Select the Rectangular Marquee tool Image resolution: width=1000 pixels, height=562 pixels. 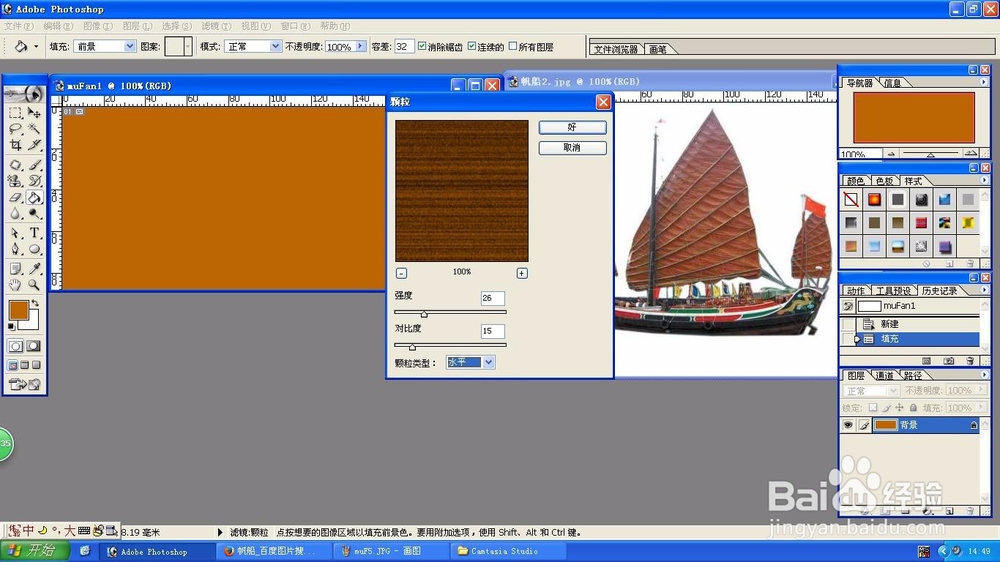[x=15, y=114]
